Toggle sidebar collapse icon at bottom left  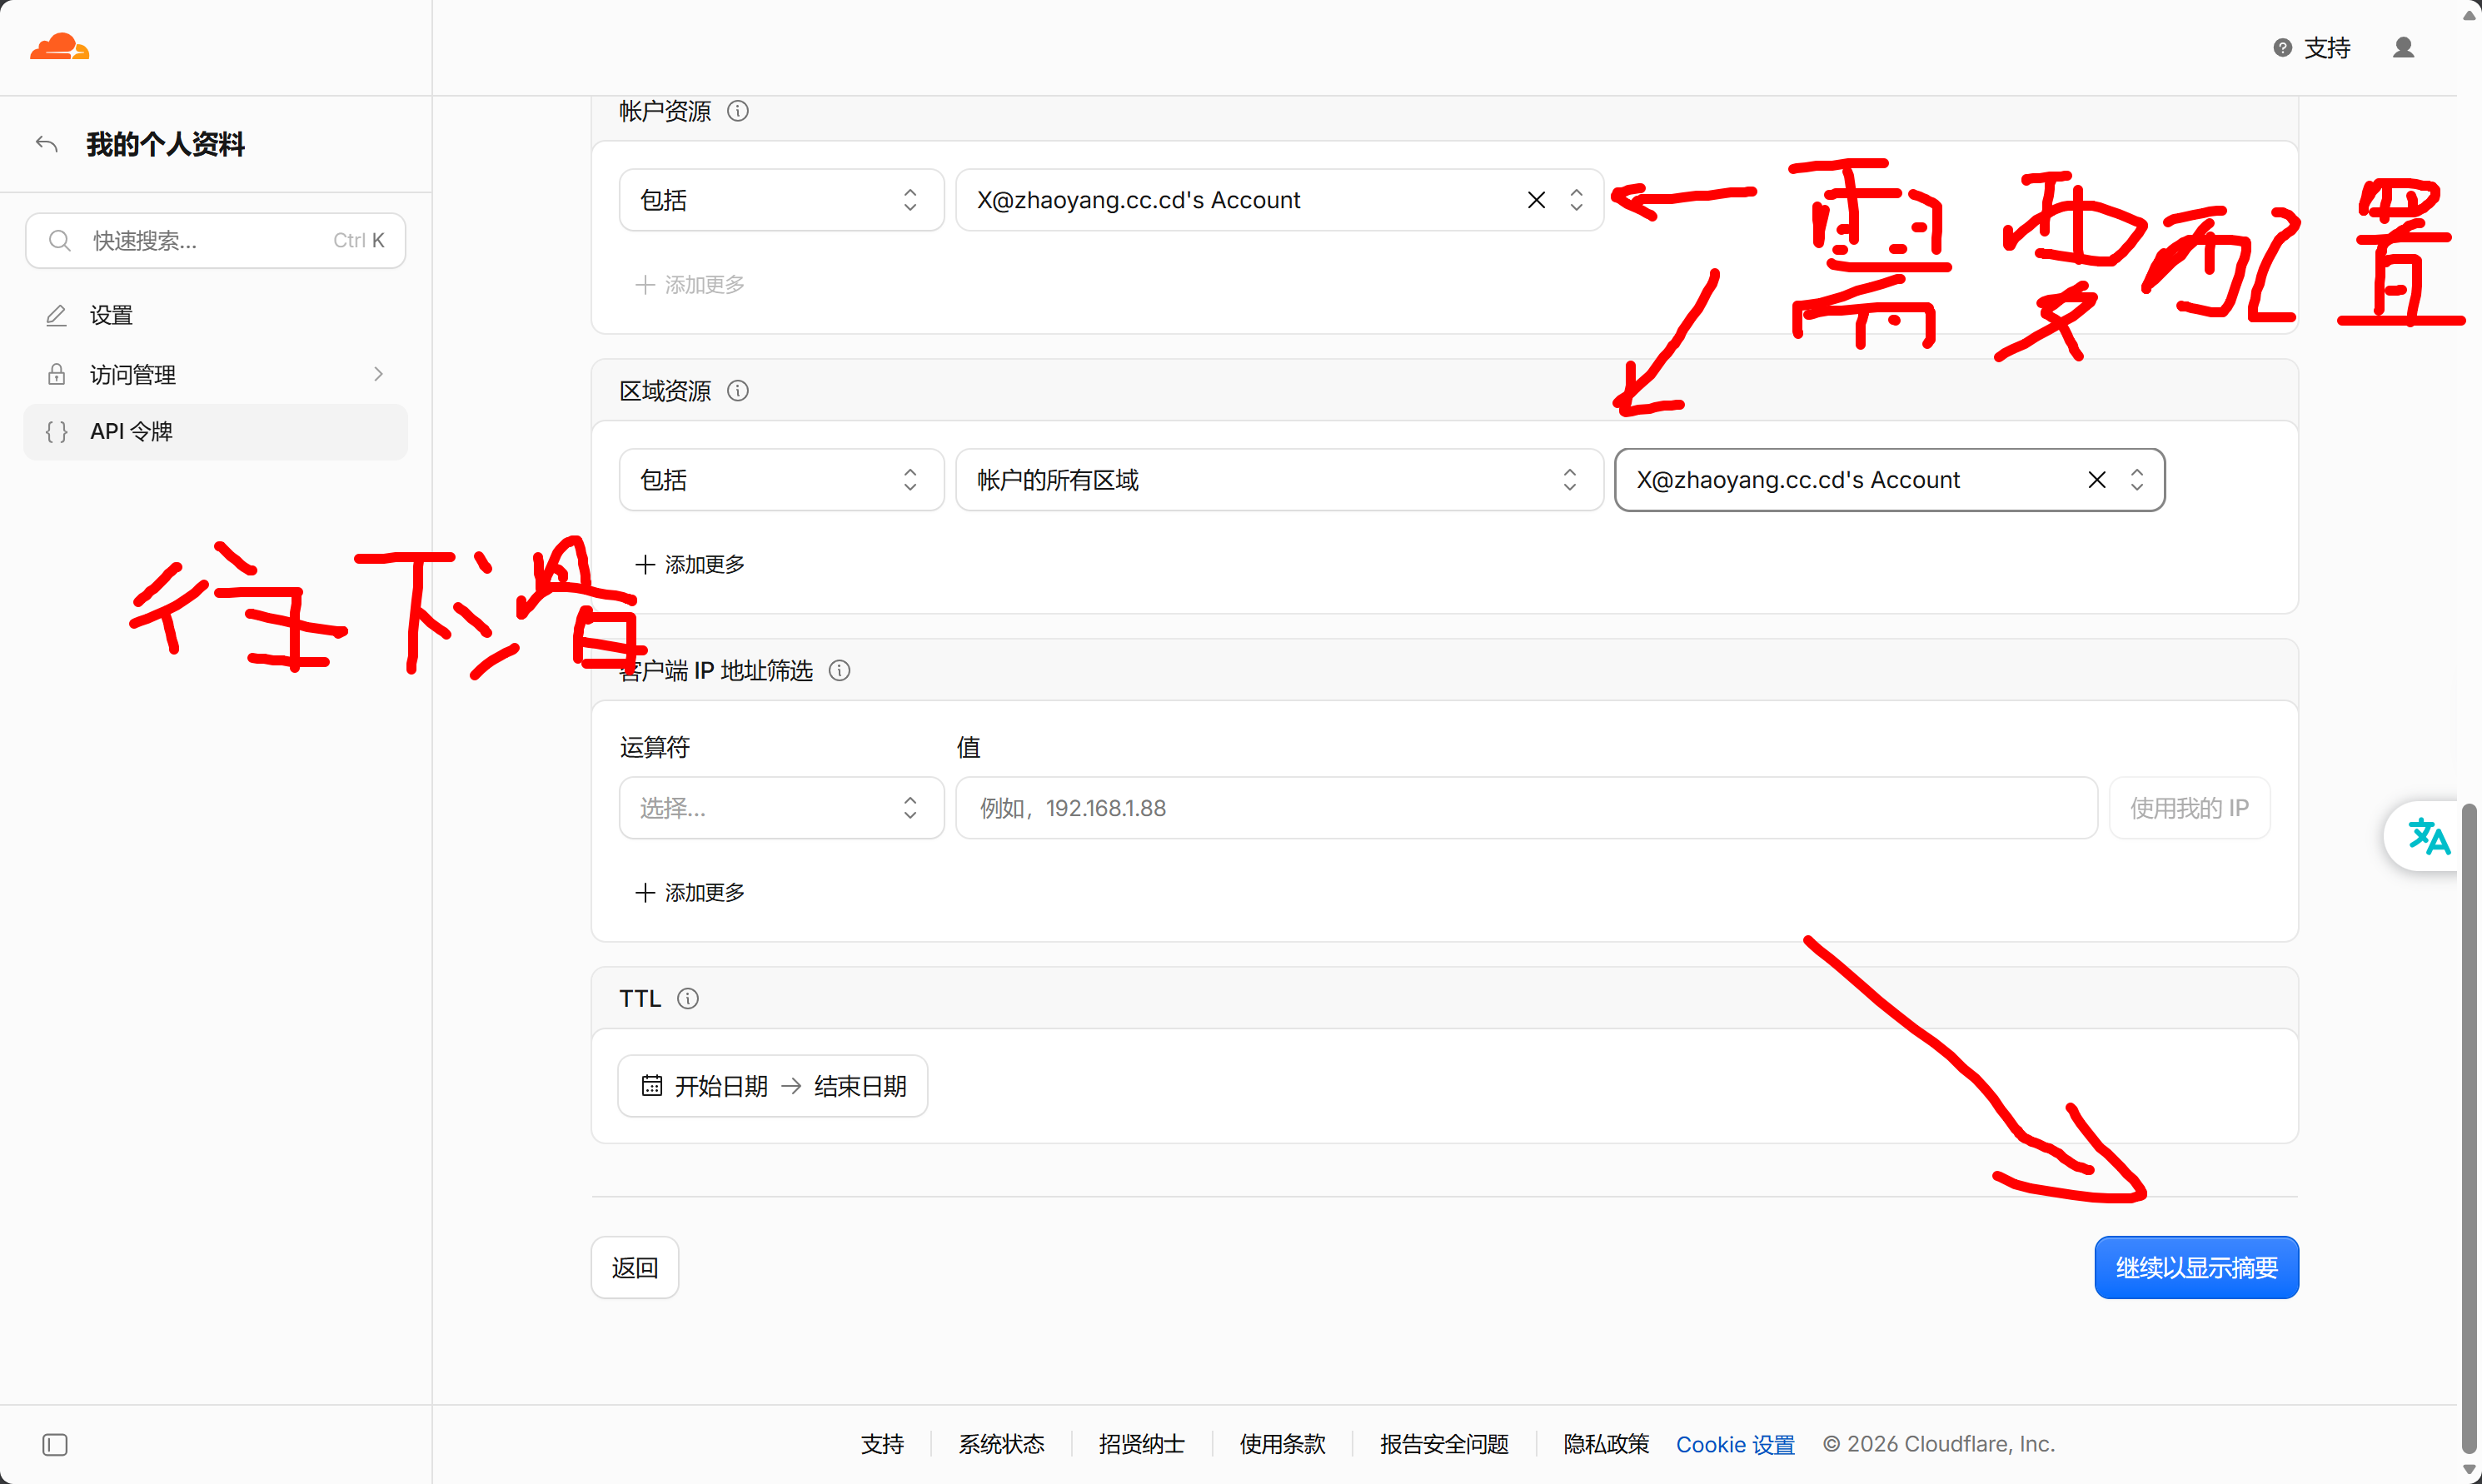(x=55, y=1444)
